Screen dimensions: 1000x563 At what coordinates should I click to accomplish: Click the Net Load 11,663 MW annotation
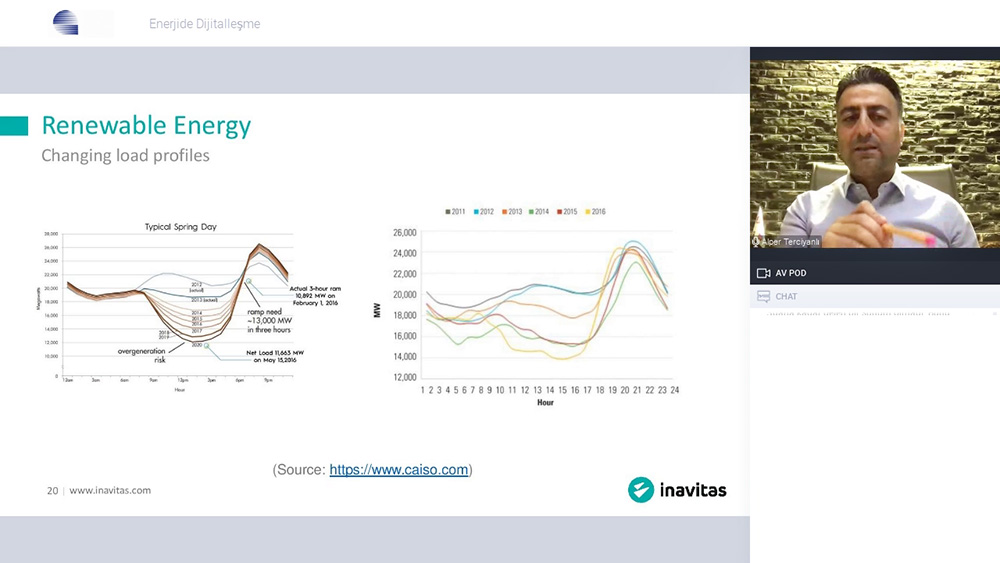(x=275, y=356)
